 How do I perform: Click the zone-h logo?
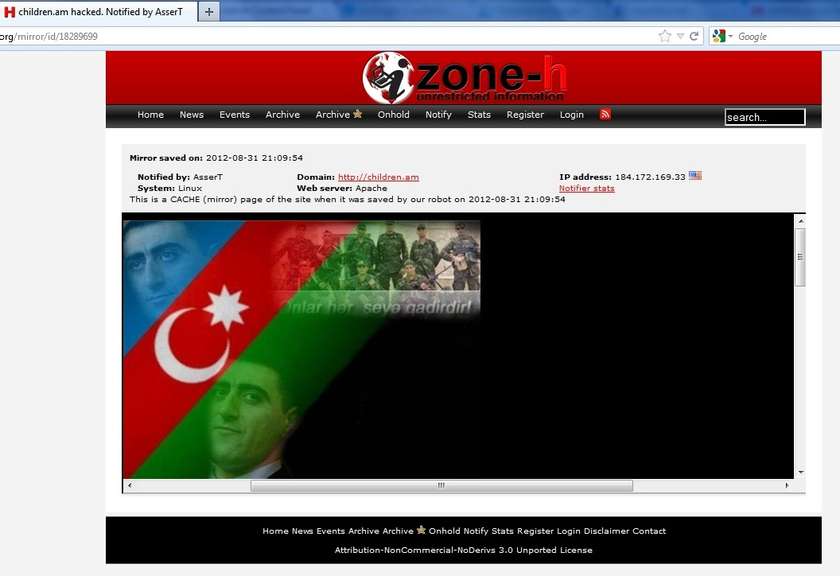point(466,77)
